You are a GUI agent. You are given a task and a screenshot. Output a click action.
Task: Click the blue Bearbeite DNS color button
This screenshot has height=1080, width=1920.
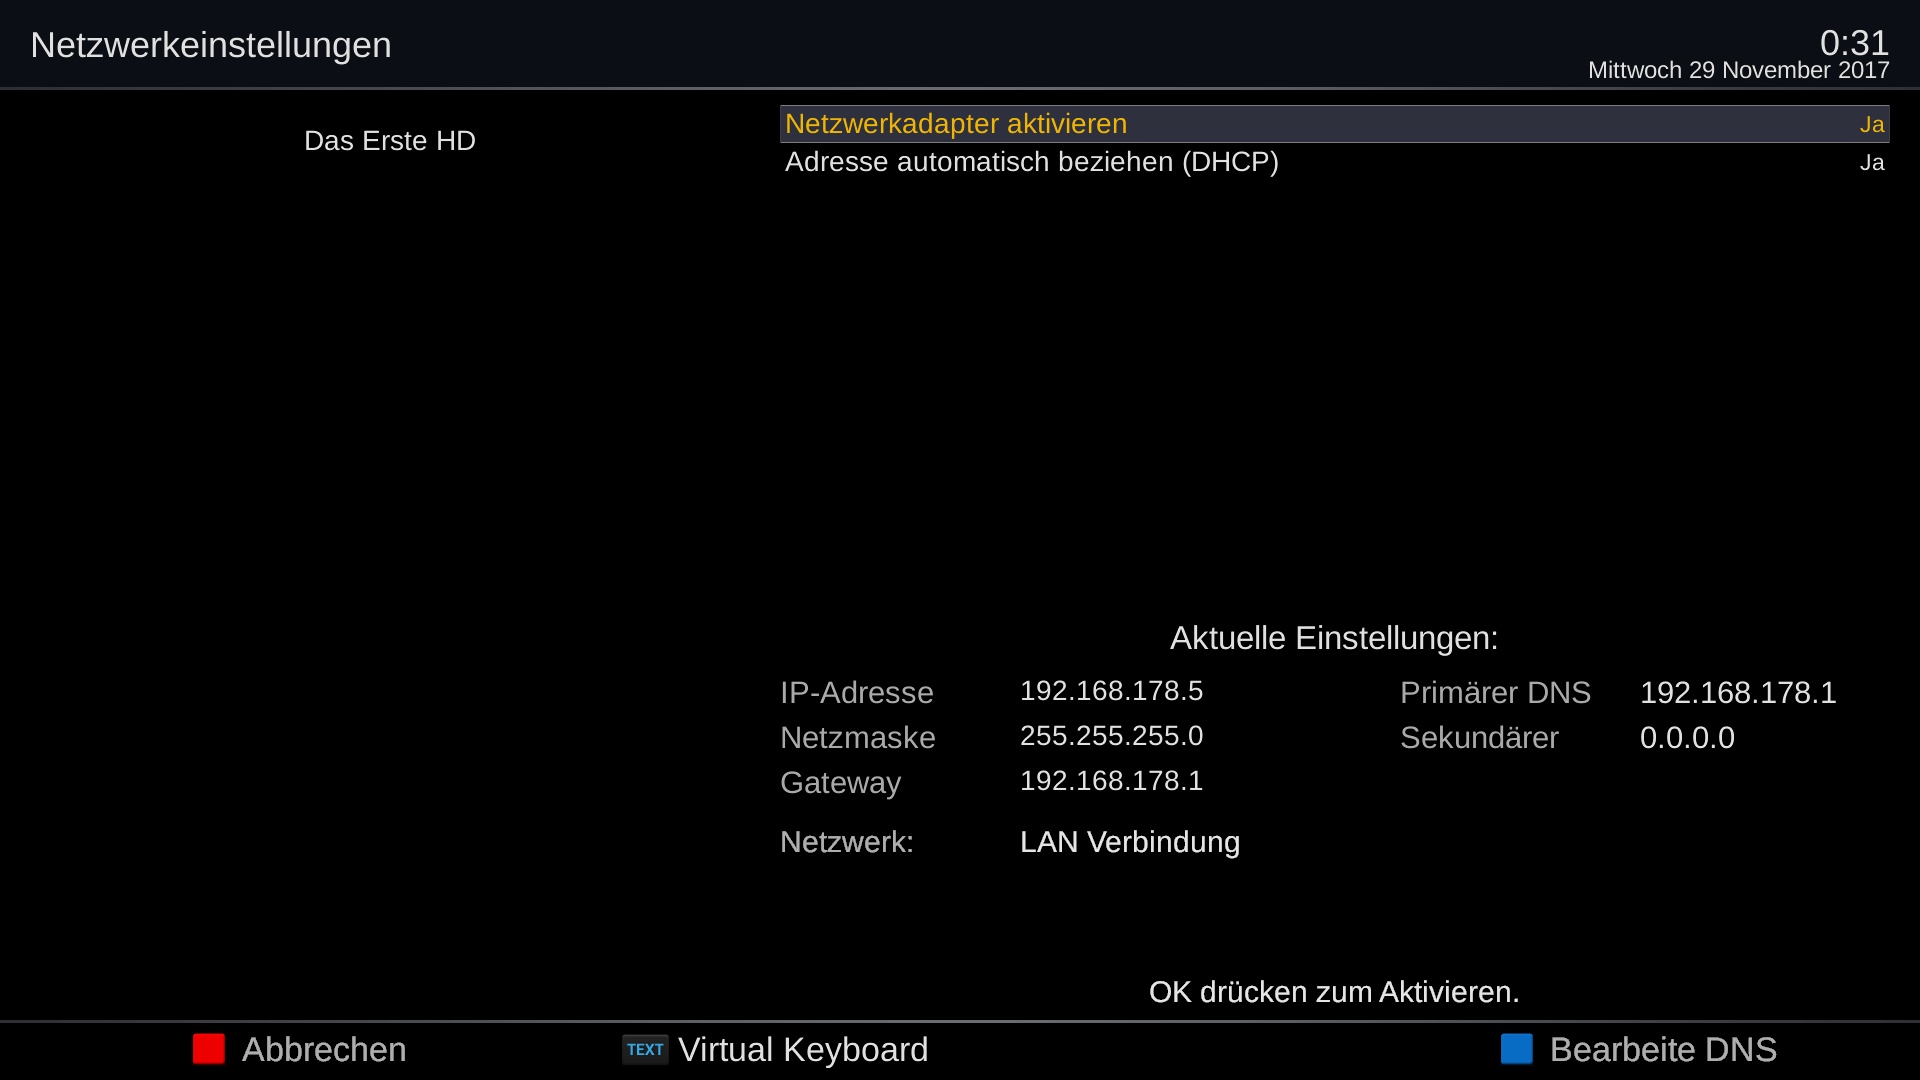pos(1517,1049)
